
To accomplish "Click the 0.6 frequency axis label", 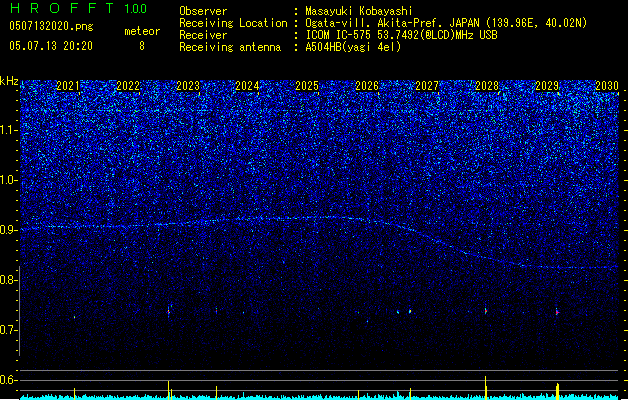I will click(9, 380).
